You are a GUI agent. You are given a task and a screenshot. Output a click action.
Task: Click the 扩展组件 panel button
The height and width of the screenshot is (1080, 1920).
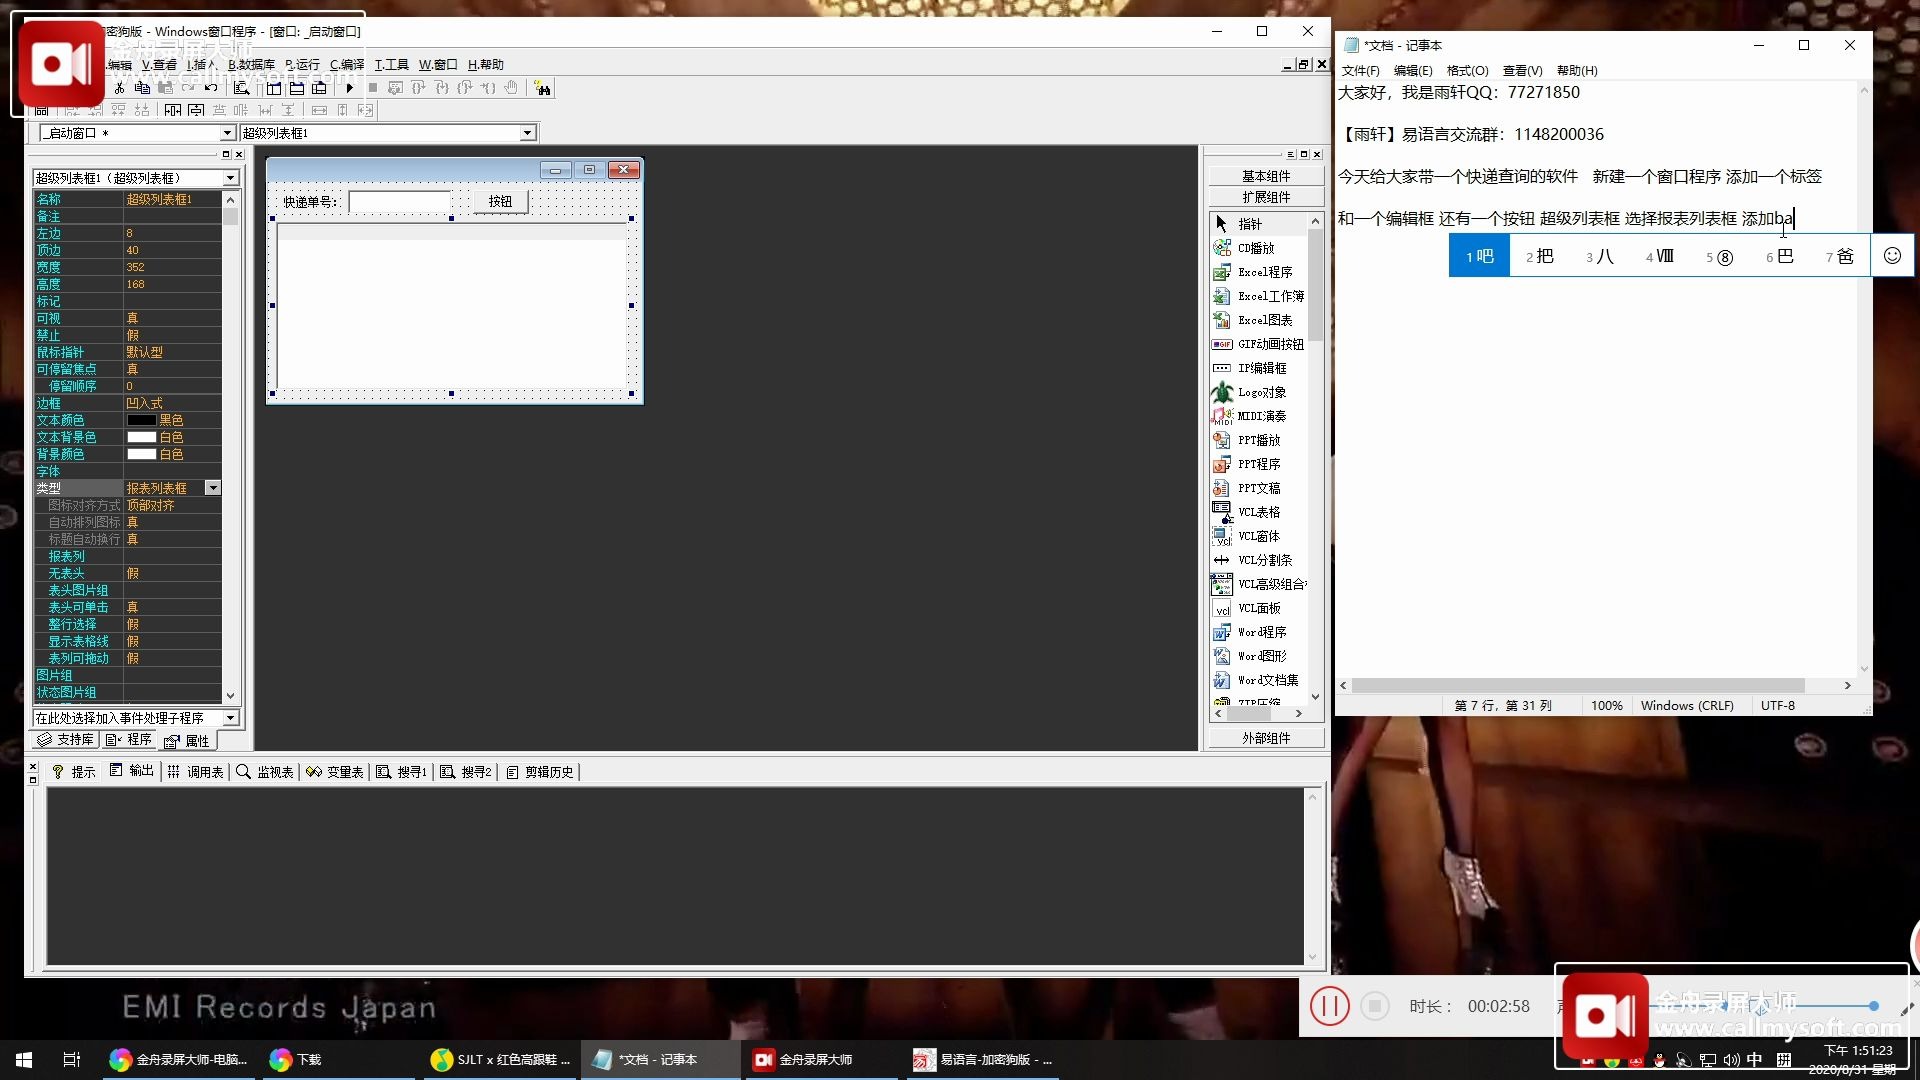[x=1266, y=197]
